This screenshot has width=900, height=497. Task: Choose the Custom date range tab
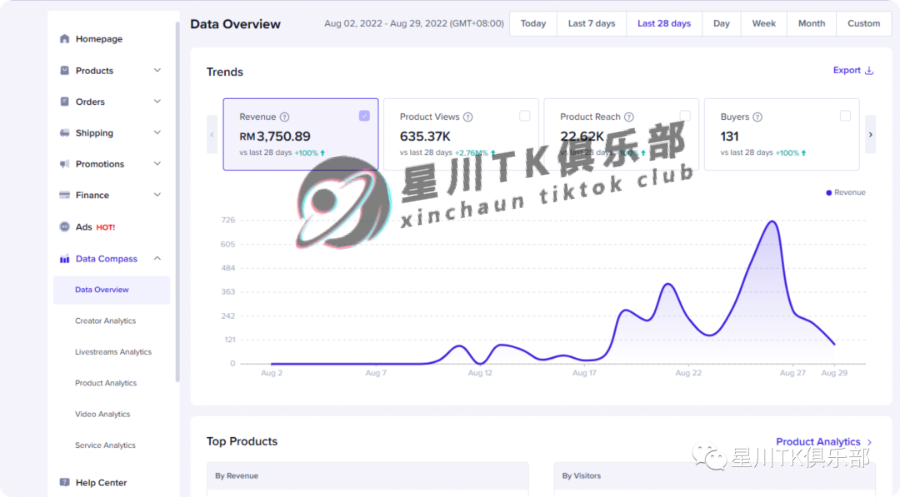864,24
